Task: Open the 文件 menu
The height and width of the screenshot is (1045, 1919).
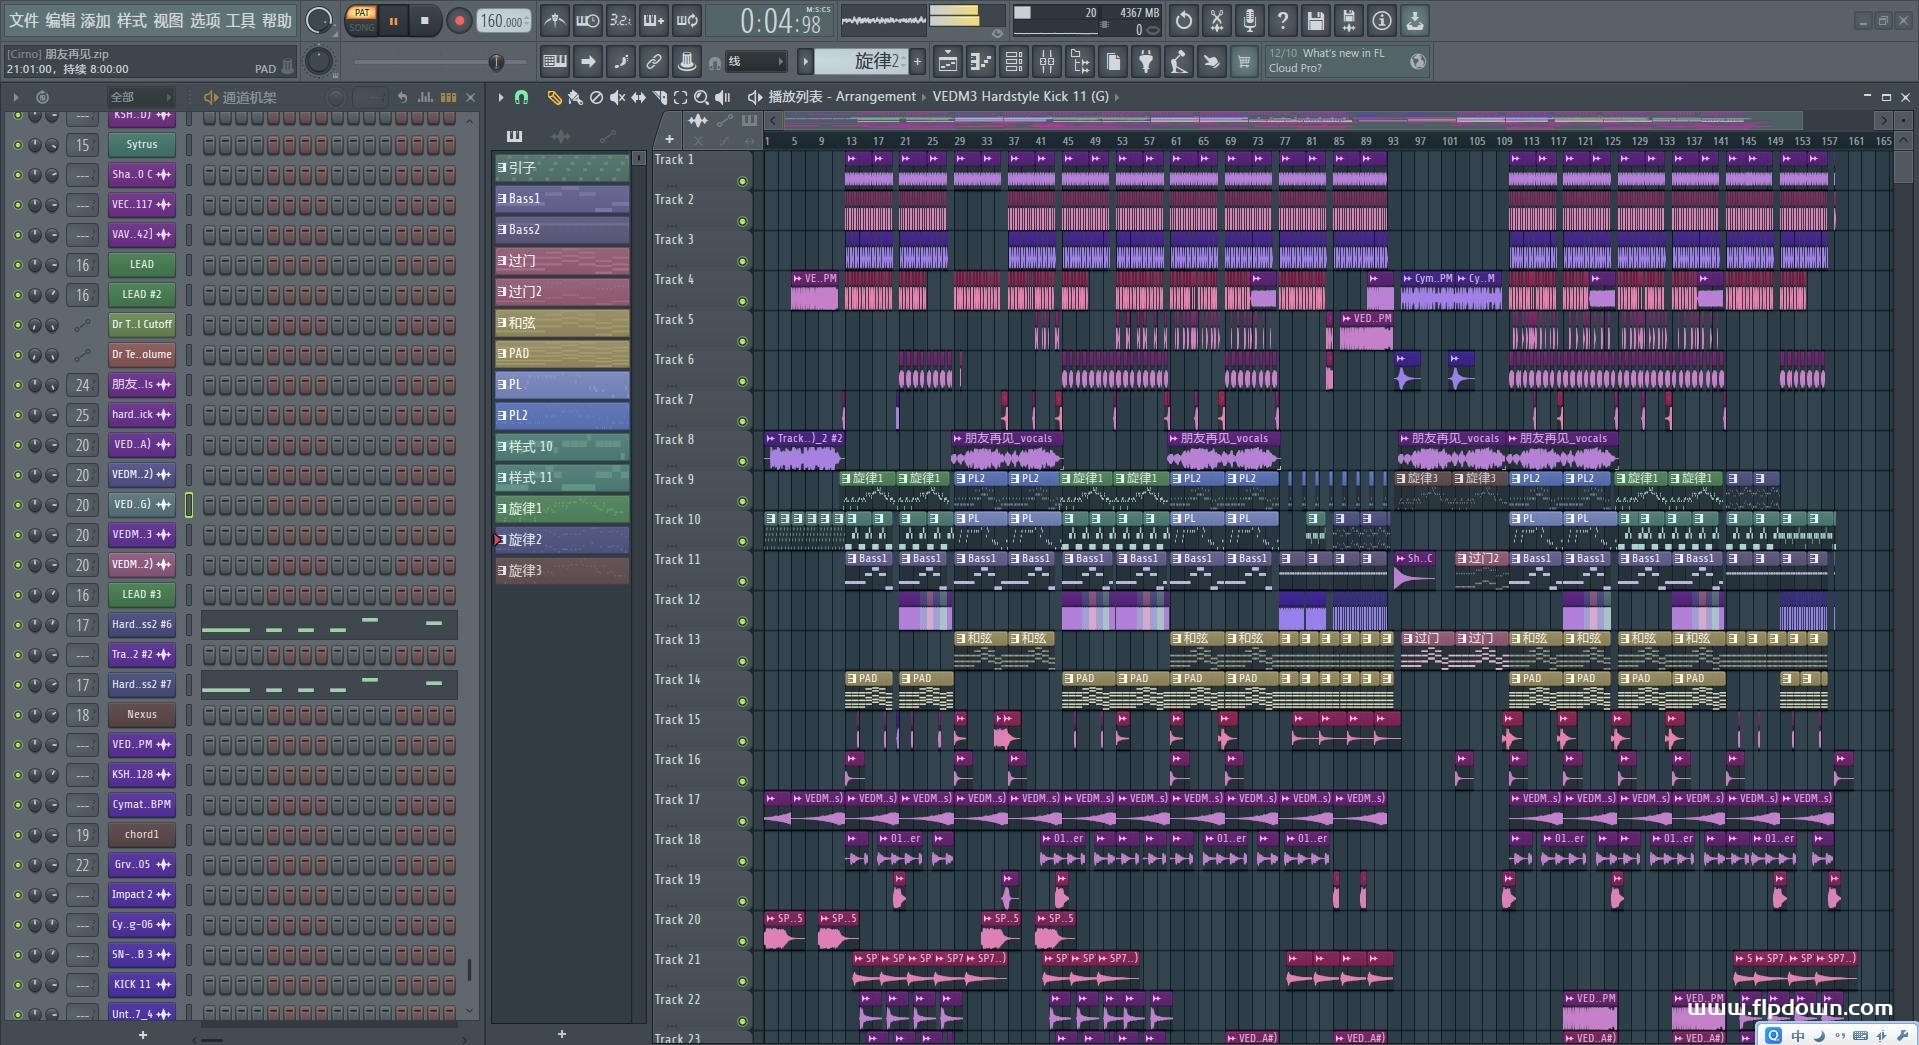Action: tap(23, 20)
